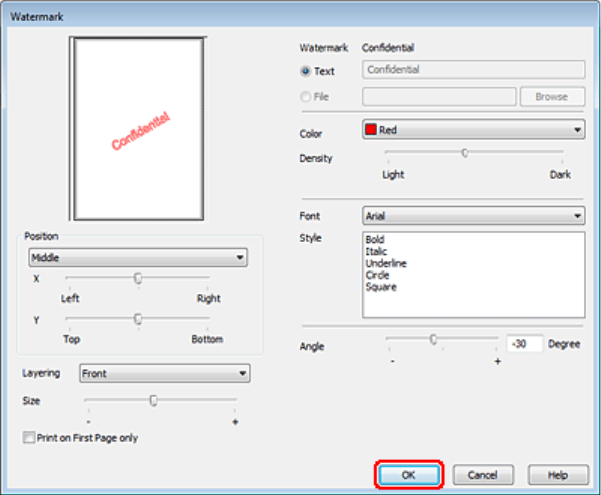Click the X position slider handle
601x495 pixels.
click(138, 278)
